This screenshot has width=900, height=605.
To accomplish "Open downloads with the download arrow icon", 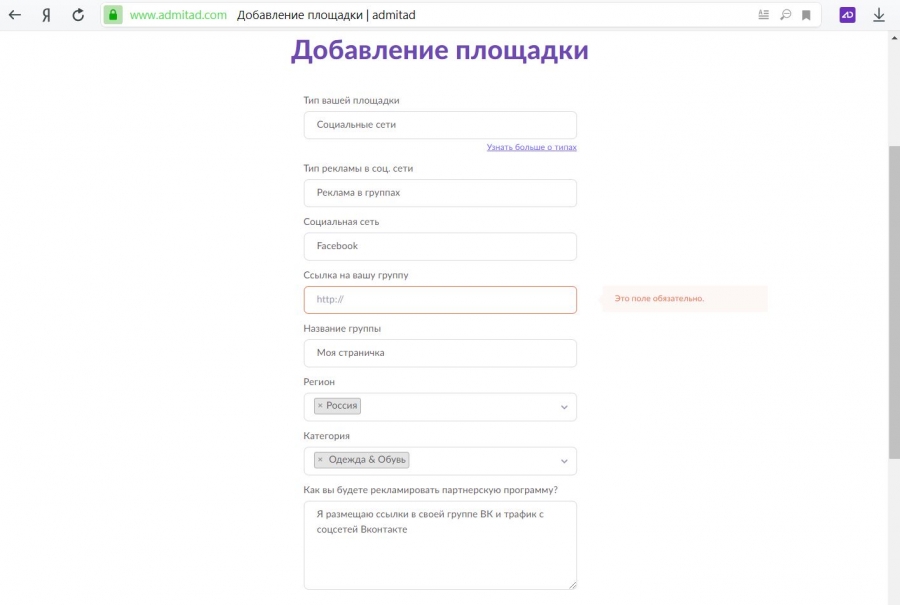I will coord(879,15).
